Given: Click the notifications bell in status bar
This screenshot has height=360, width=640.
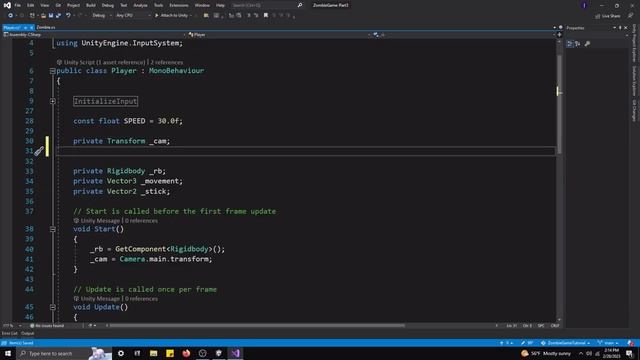Looking at the screenshot, I should pyautogui.click(x=631, y=343).
